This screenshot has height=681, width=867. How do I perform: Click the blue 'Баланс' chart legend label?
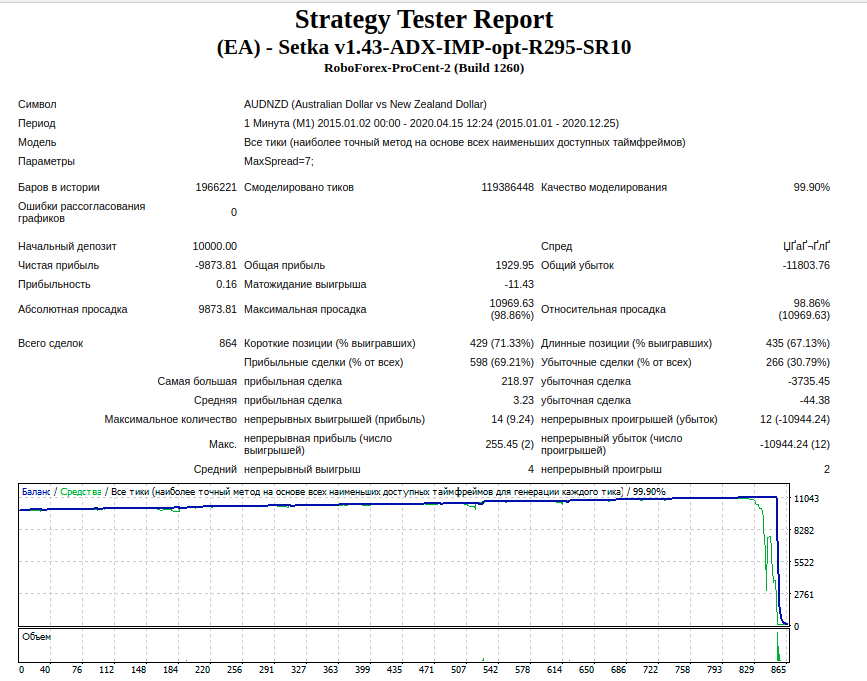tap(36, 492)
